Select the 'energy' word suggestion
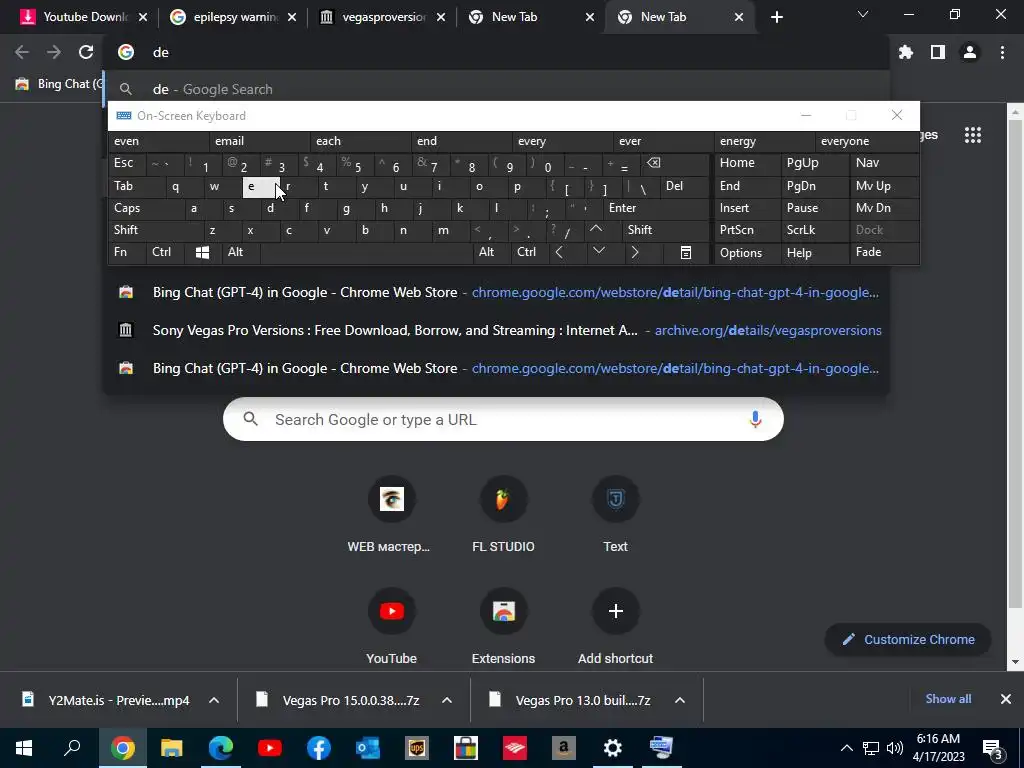This screenshot has width=1024, height=768. tap(764, 141)
